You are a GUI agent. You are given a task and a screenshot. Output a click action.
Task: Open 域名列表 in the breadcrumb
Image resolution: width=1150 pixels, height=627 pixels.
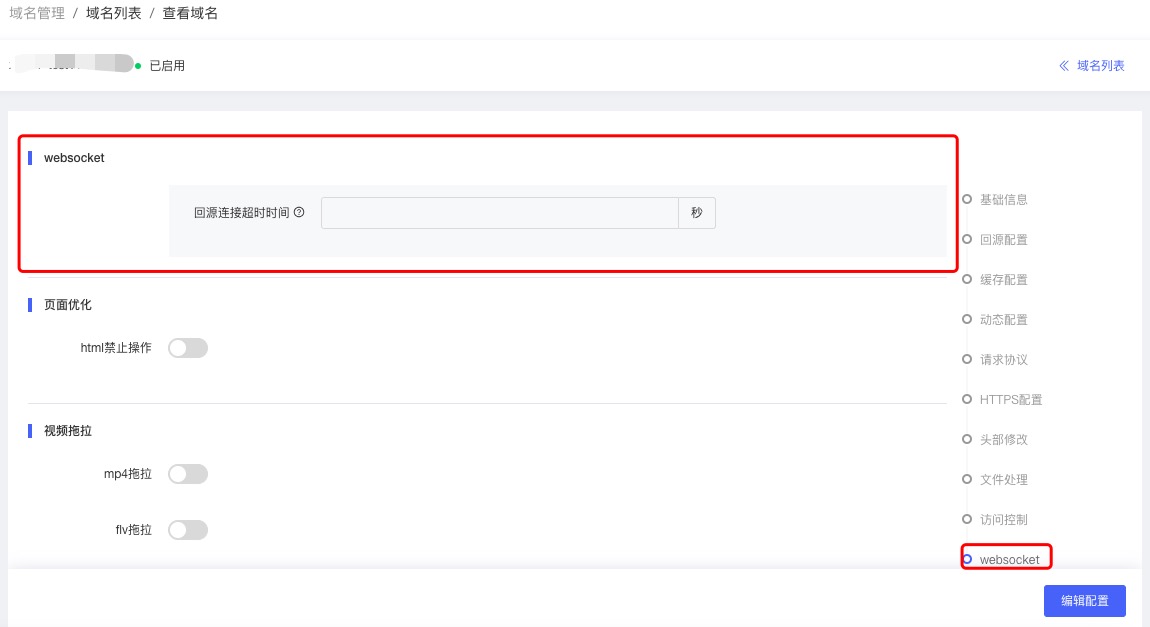click(x=114, y=13)
